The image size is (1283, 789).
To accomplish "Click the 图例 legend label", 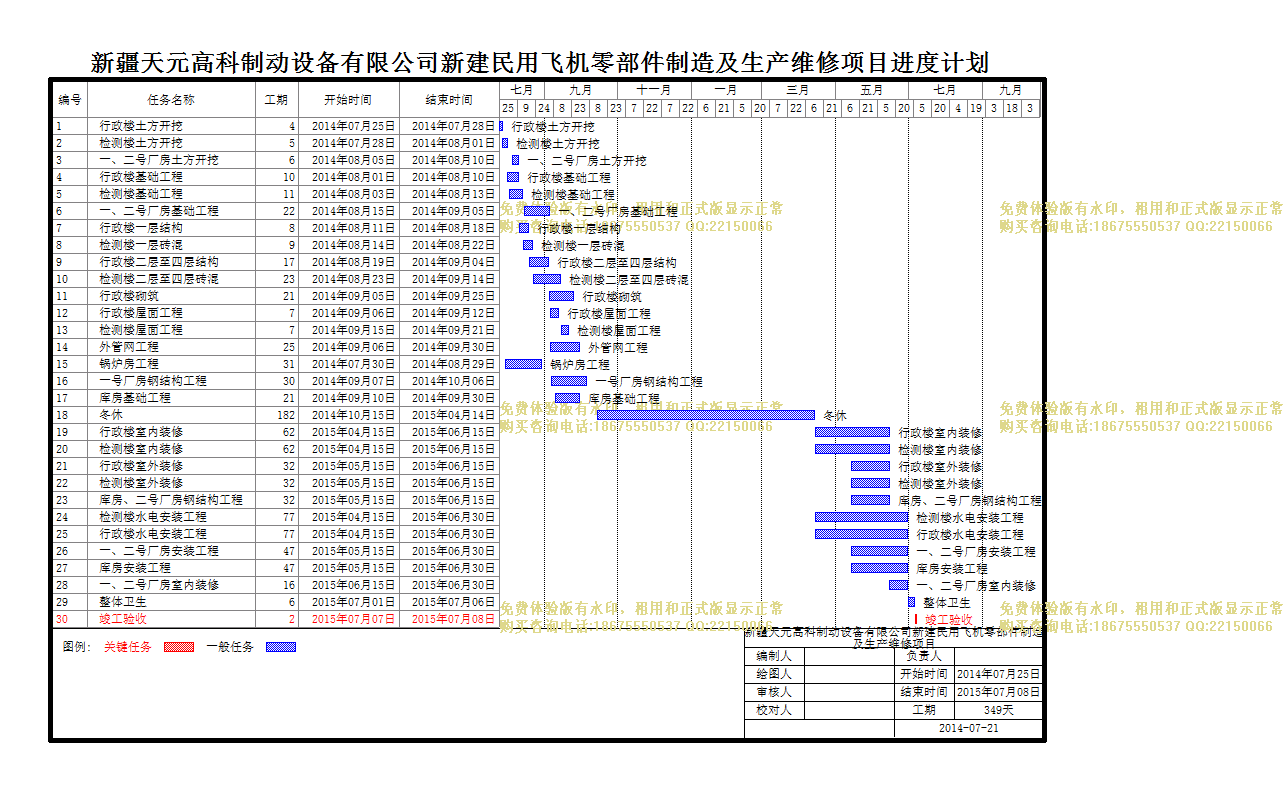I will tap(76, 647).
